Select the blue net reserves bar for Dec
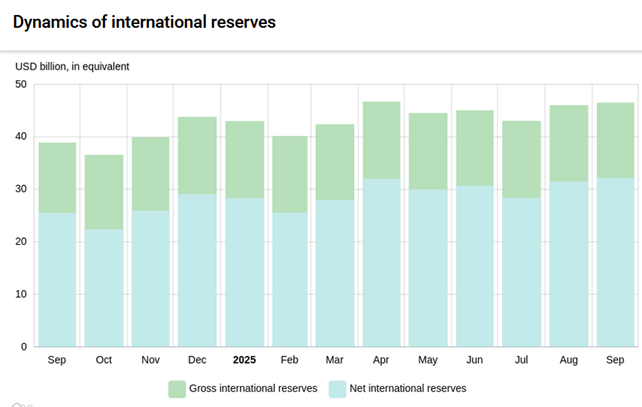 click(196, 270)
